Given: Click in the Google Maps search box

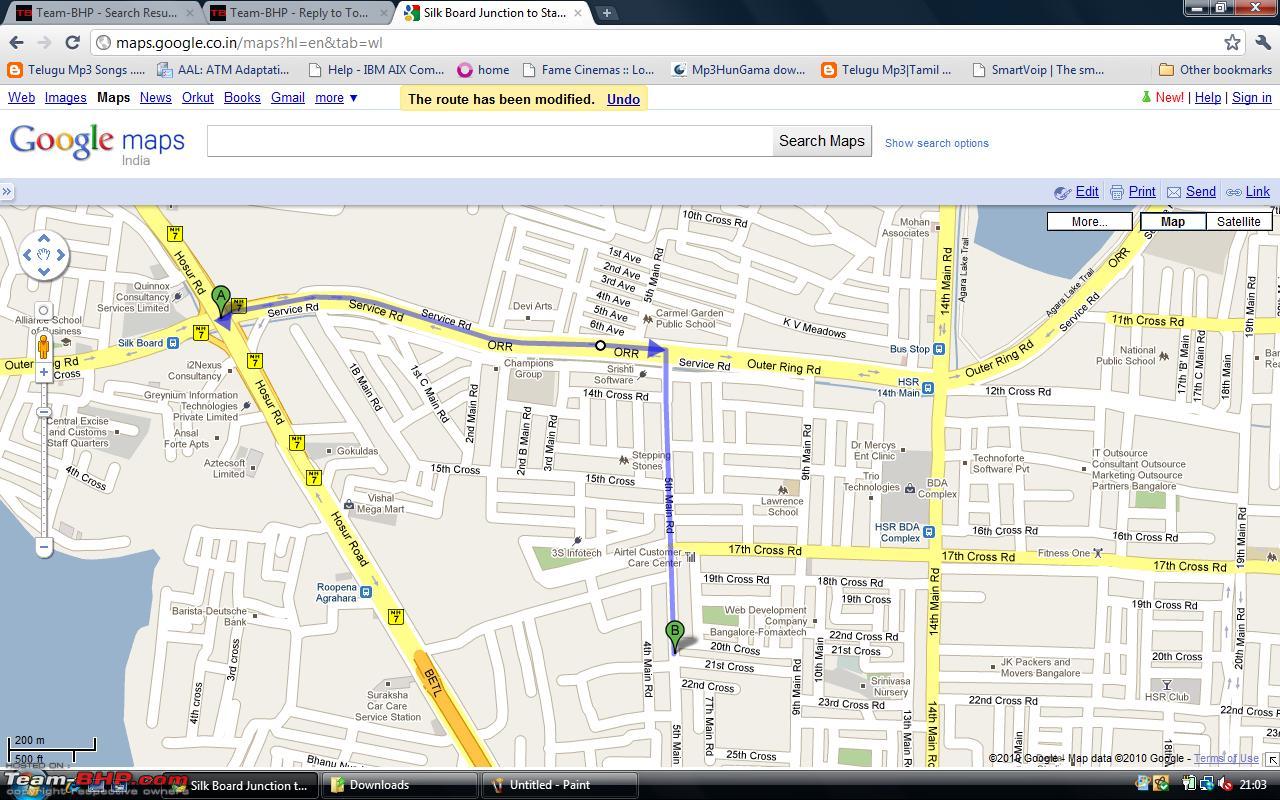Looking at the screenshot, I should click(x=489, y=141).
